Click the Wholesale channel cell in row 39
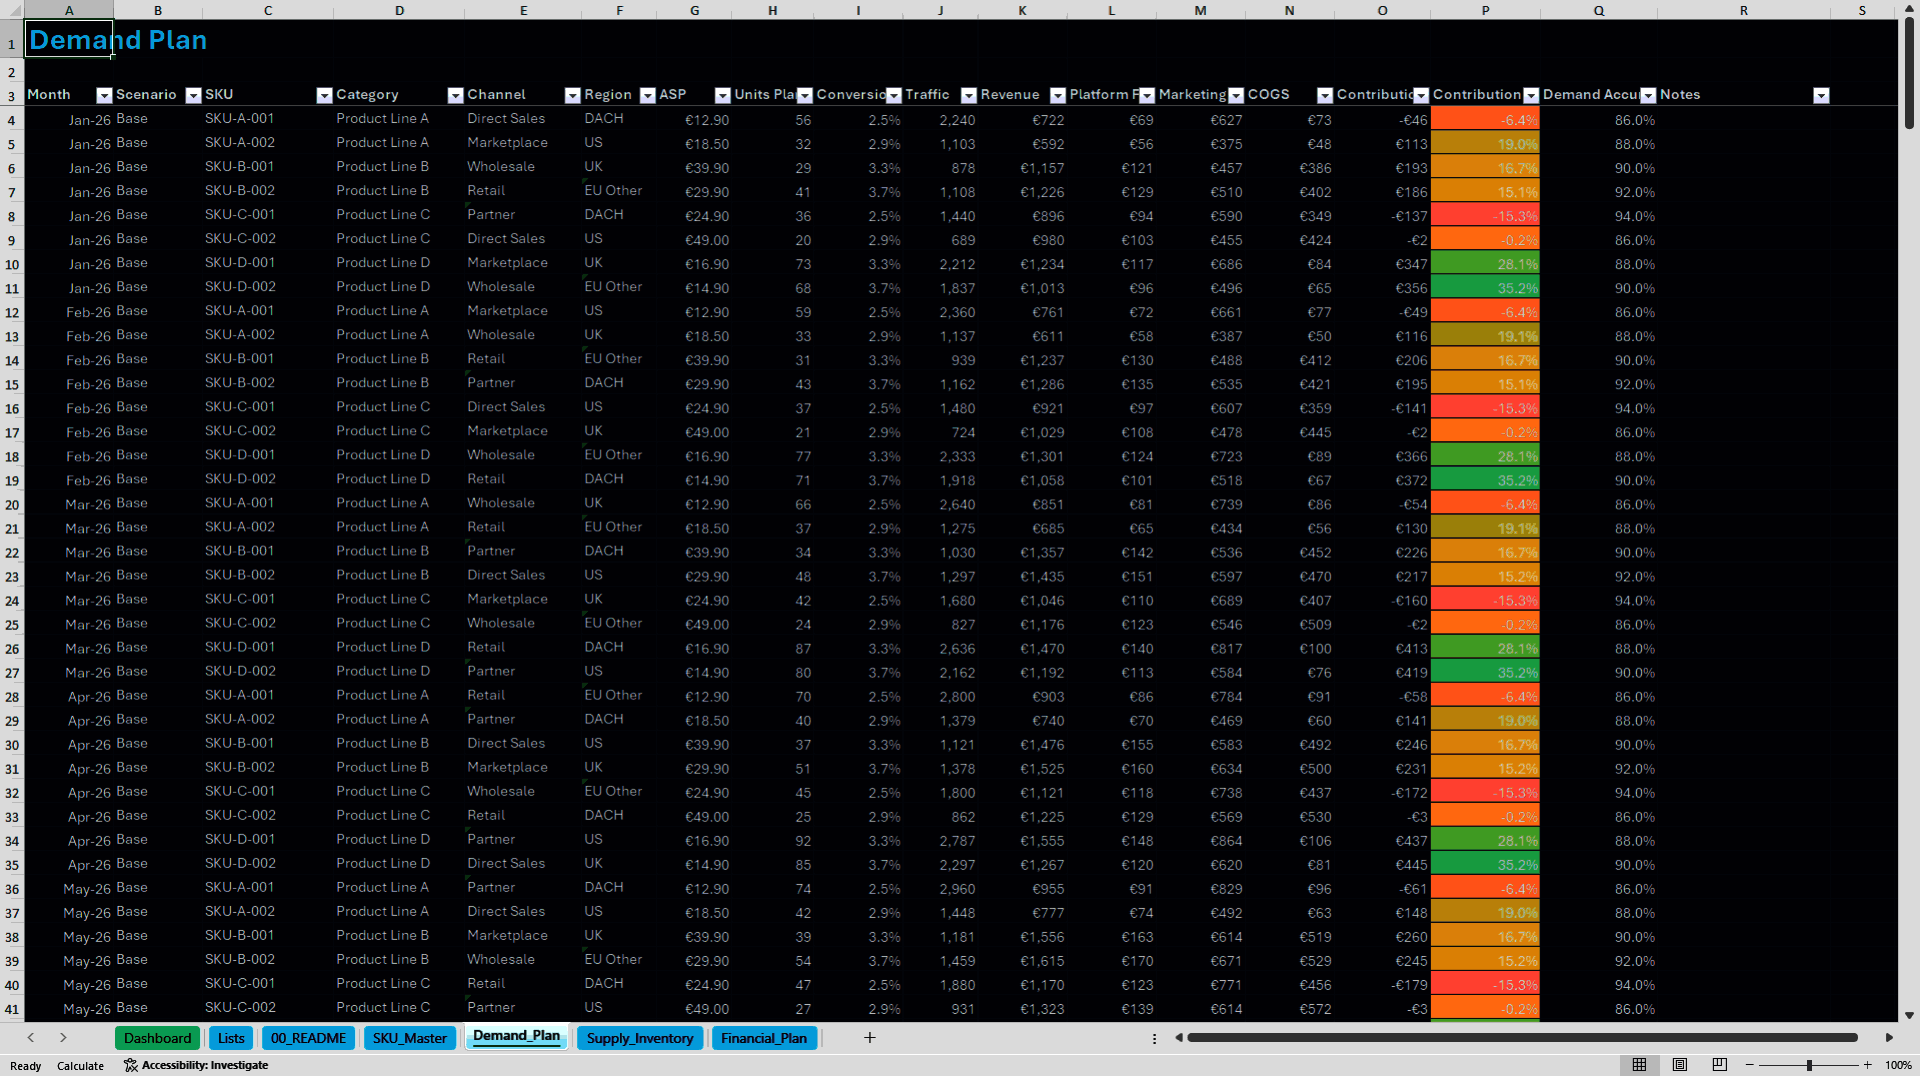1920x1076 pixels. (x=523, y=960)
